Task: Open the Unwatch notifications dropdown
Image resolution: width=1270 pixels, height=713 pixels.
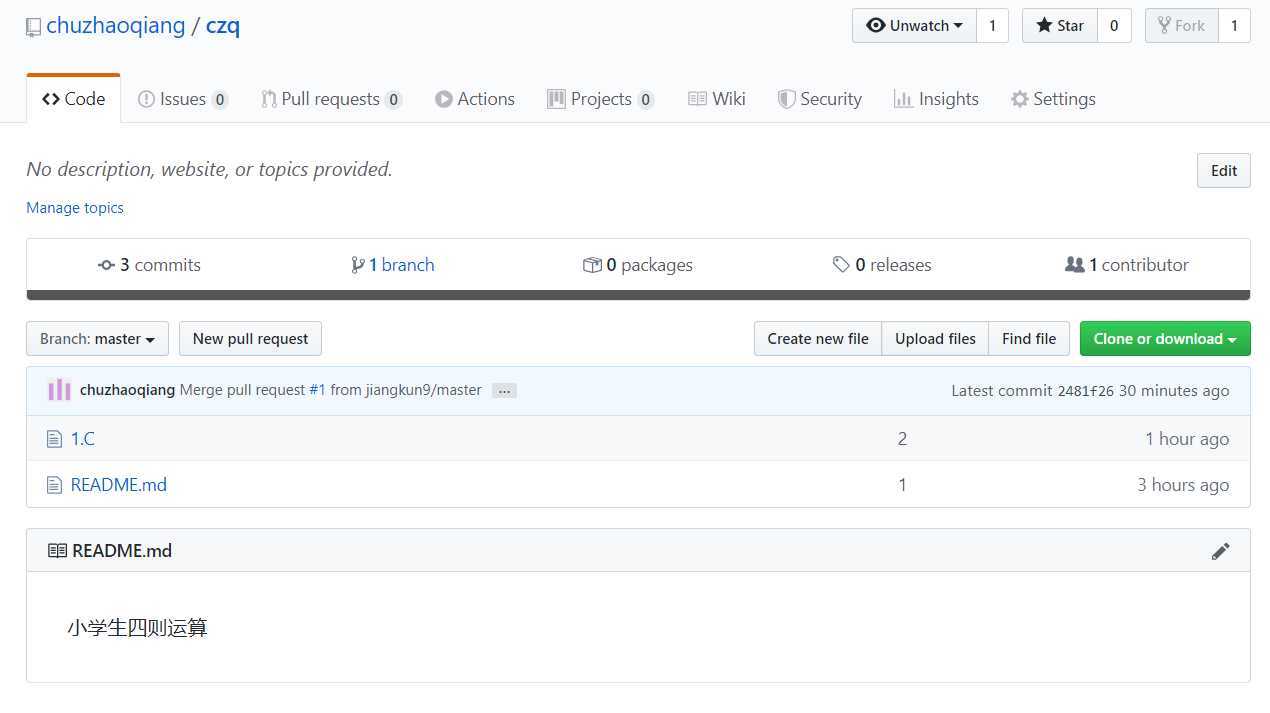Action: pyautogui.click(x=914, y=26)
